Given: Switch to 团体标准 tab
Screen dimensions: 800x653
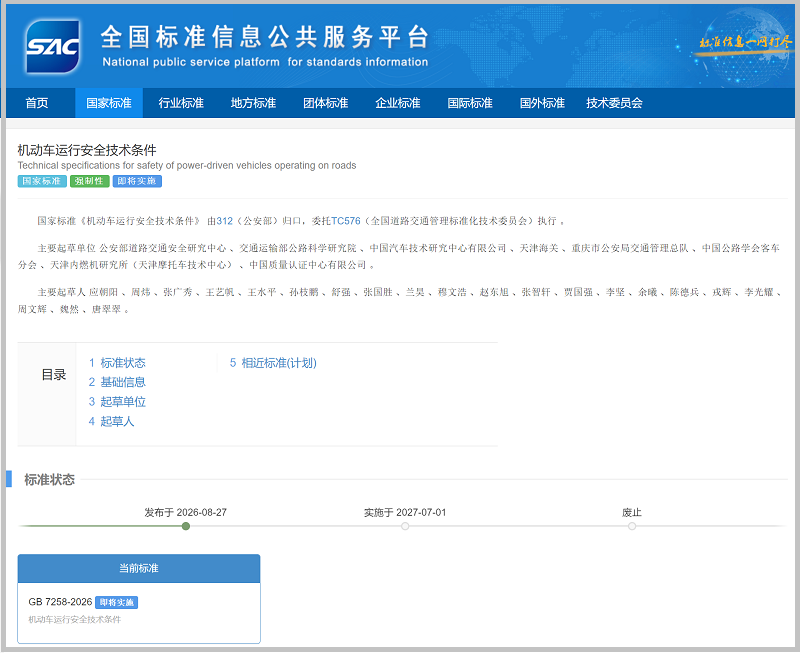Looking at the screenshot, I should (326, 103).
